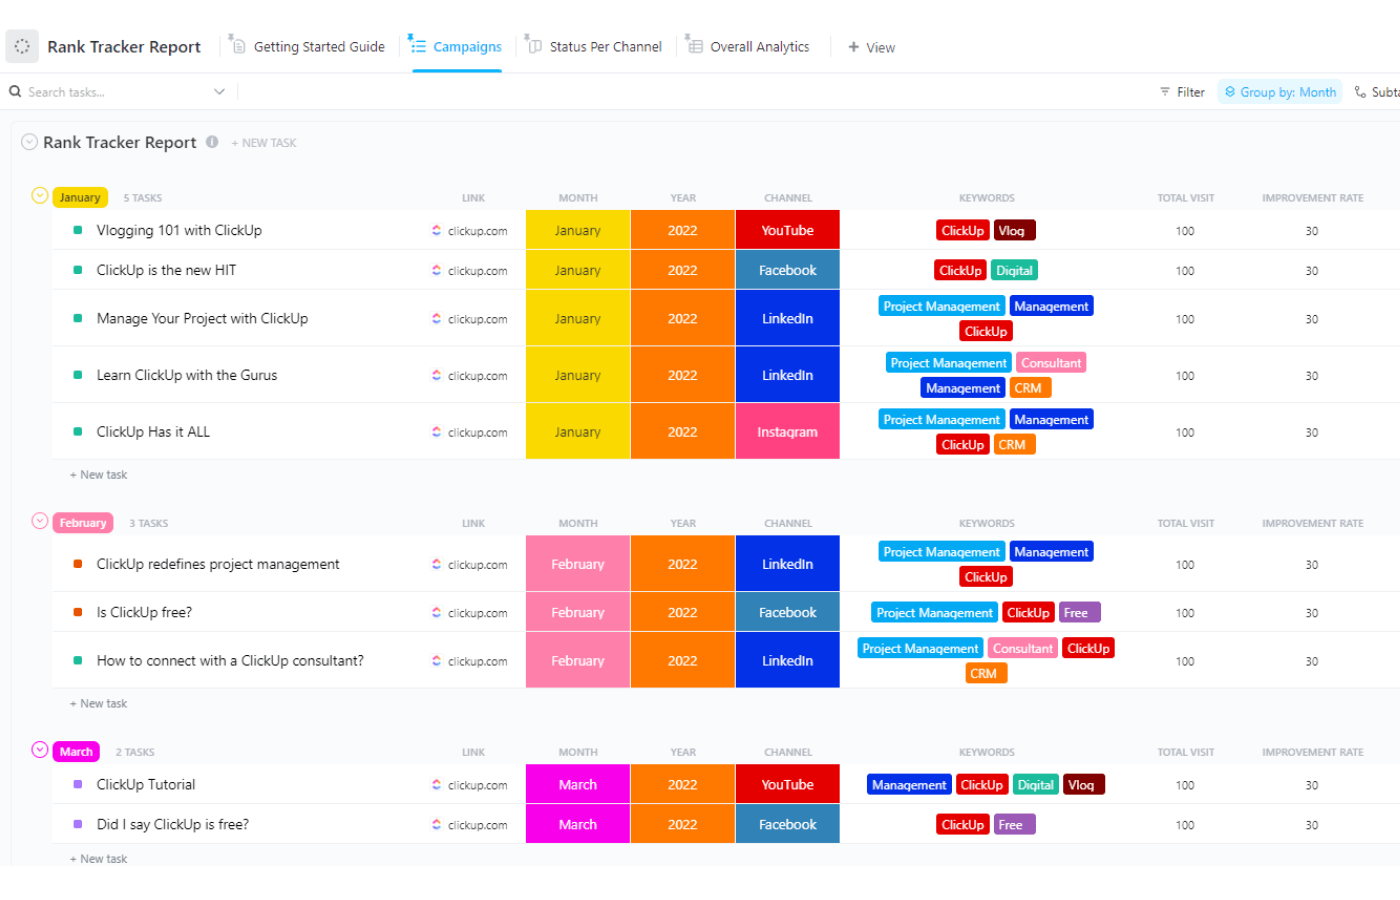Click the red YouTube channel cell for Vlogging 101

click(787, 230)
